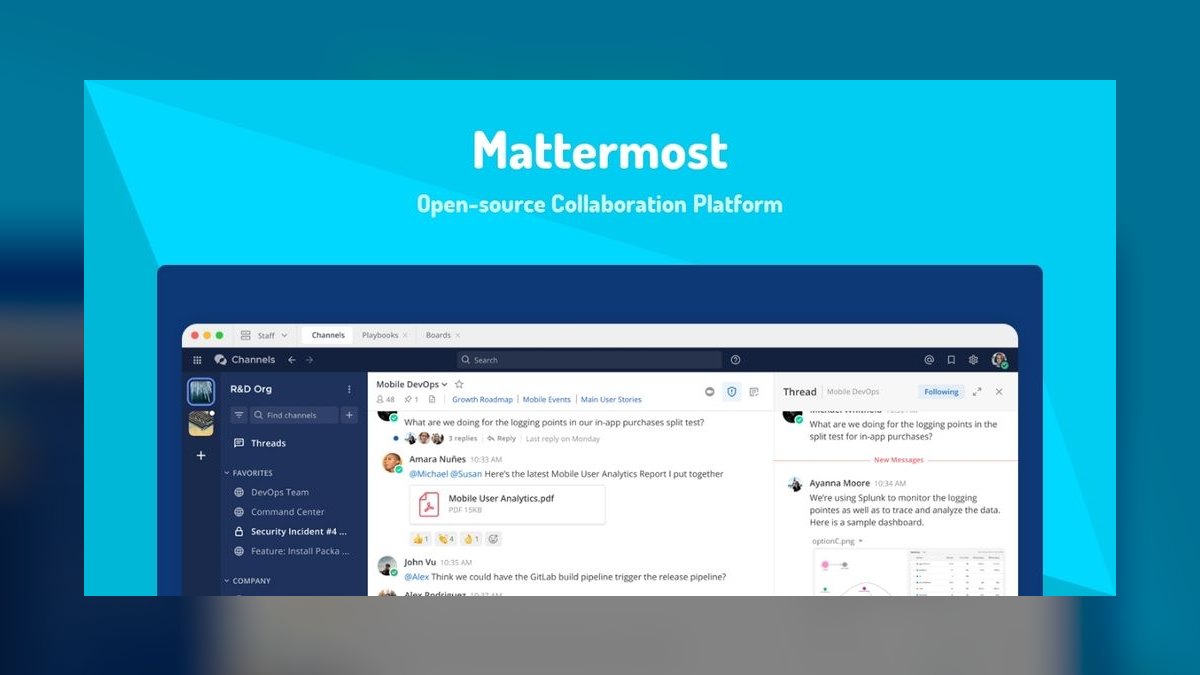The width and height of the screenshot is (1200, 675).
Task: Open saved posts bookmark icon
Action: tap(951, 360)
